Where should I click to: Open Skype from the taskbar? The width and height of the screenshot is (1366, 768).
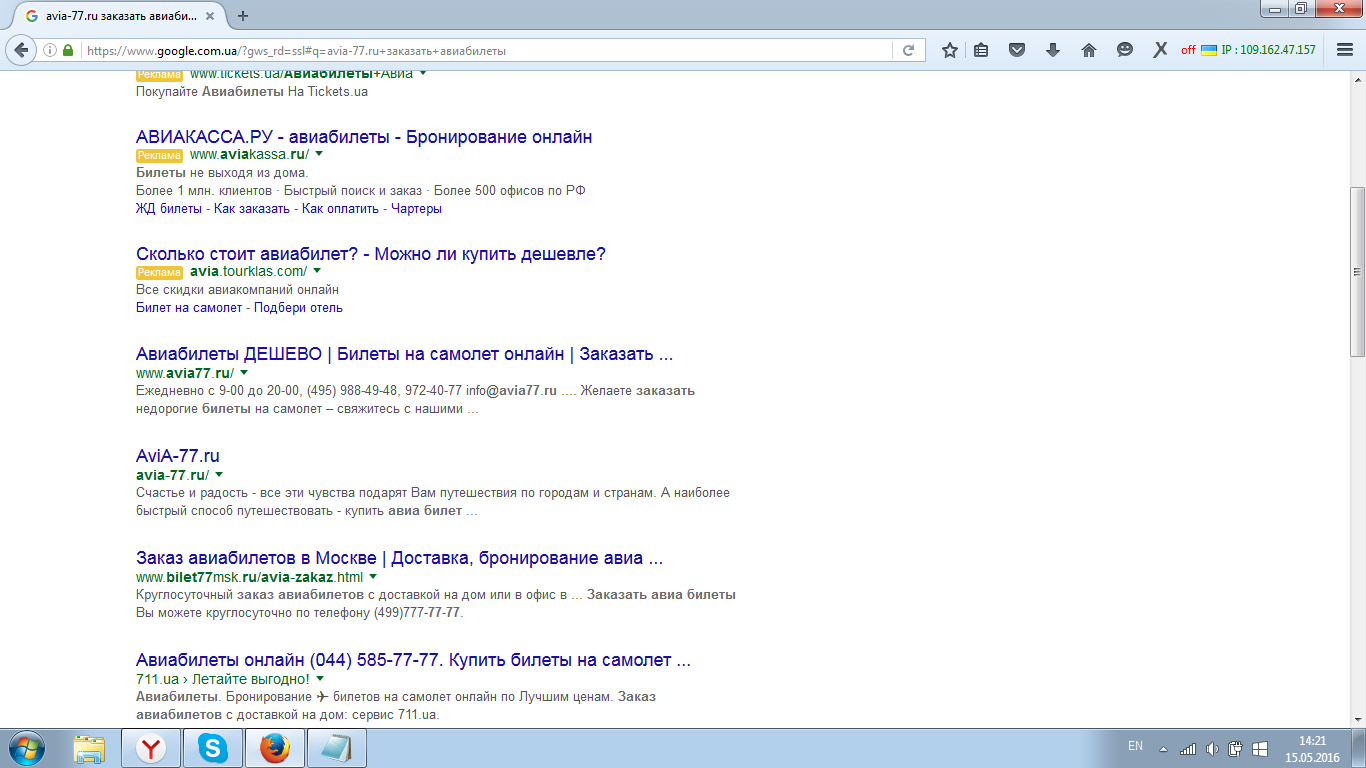point(213,748)
